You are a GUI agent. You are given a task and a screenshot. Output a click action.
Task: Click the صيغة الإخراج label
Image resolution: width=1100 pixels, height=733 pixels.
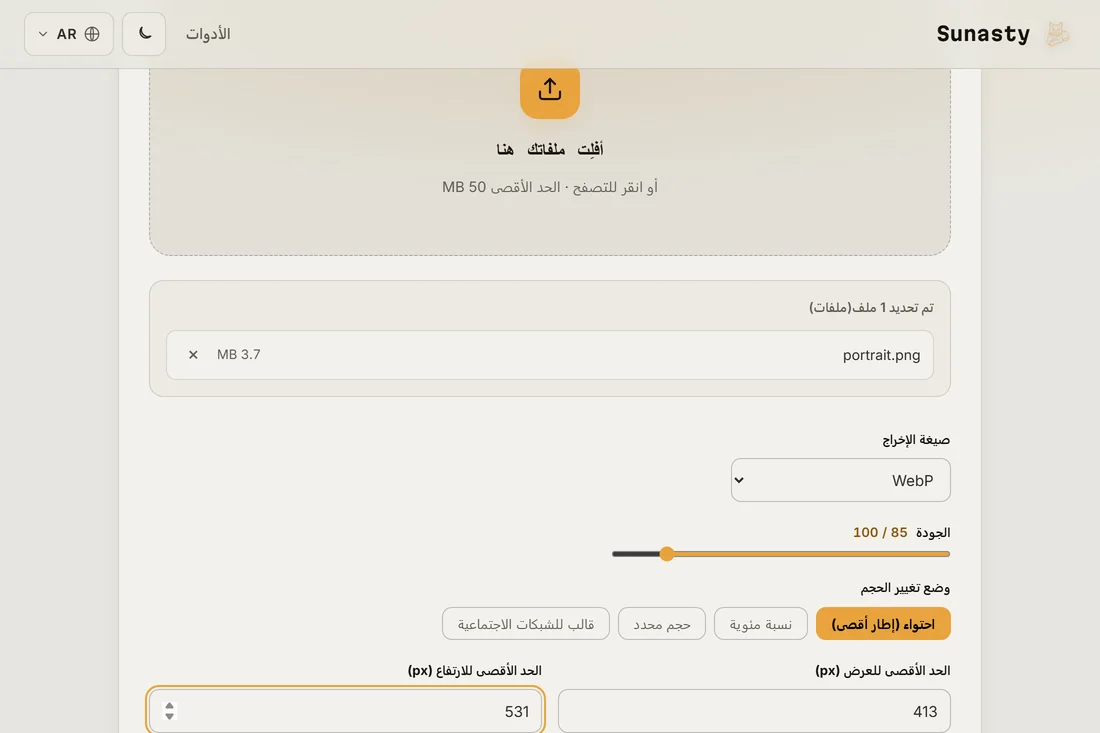(x=915, y=440)
